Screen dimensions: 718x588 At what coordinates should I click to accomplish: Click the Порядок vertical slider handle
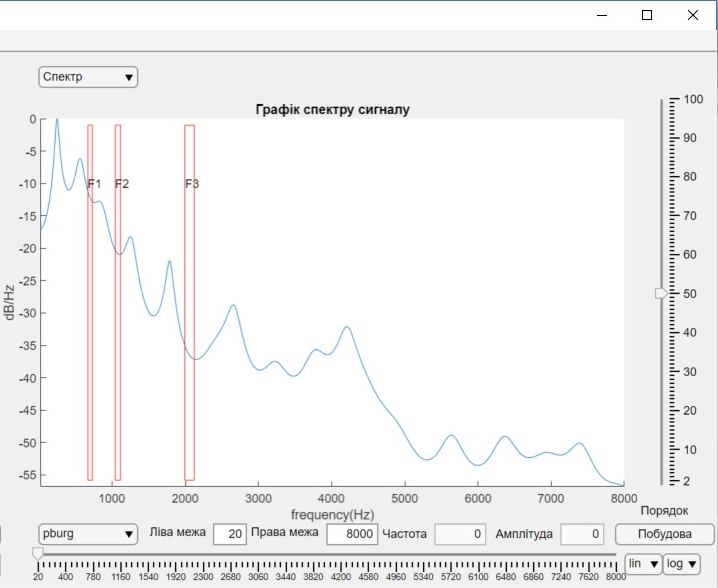coord(660,293)
